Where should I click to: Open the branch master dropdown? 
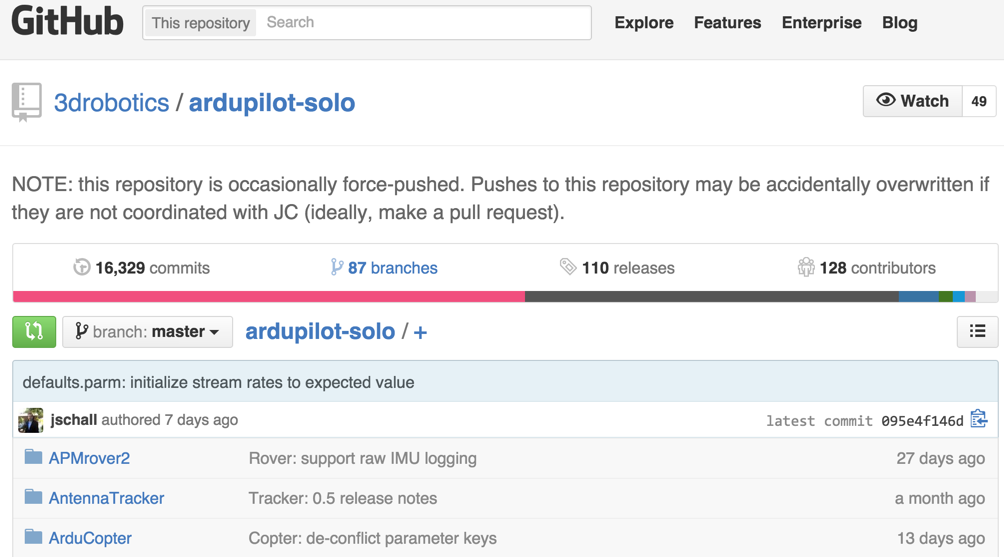(147, 332)
